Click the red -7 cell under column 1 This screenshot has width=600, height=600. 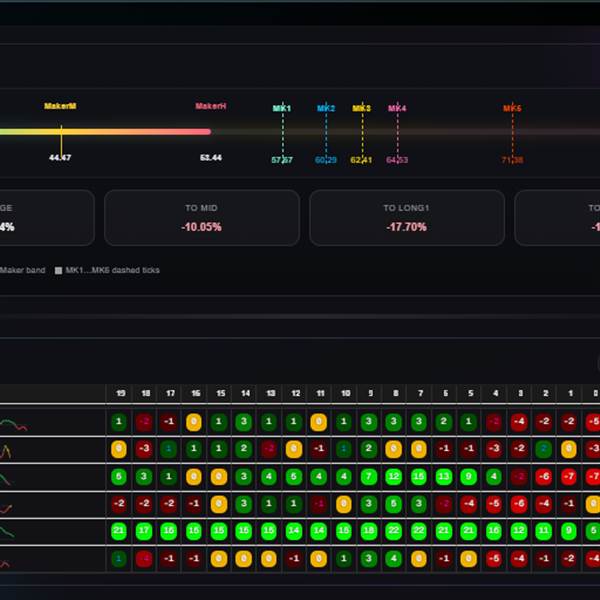[x=569, y=477]
